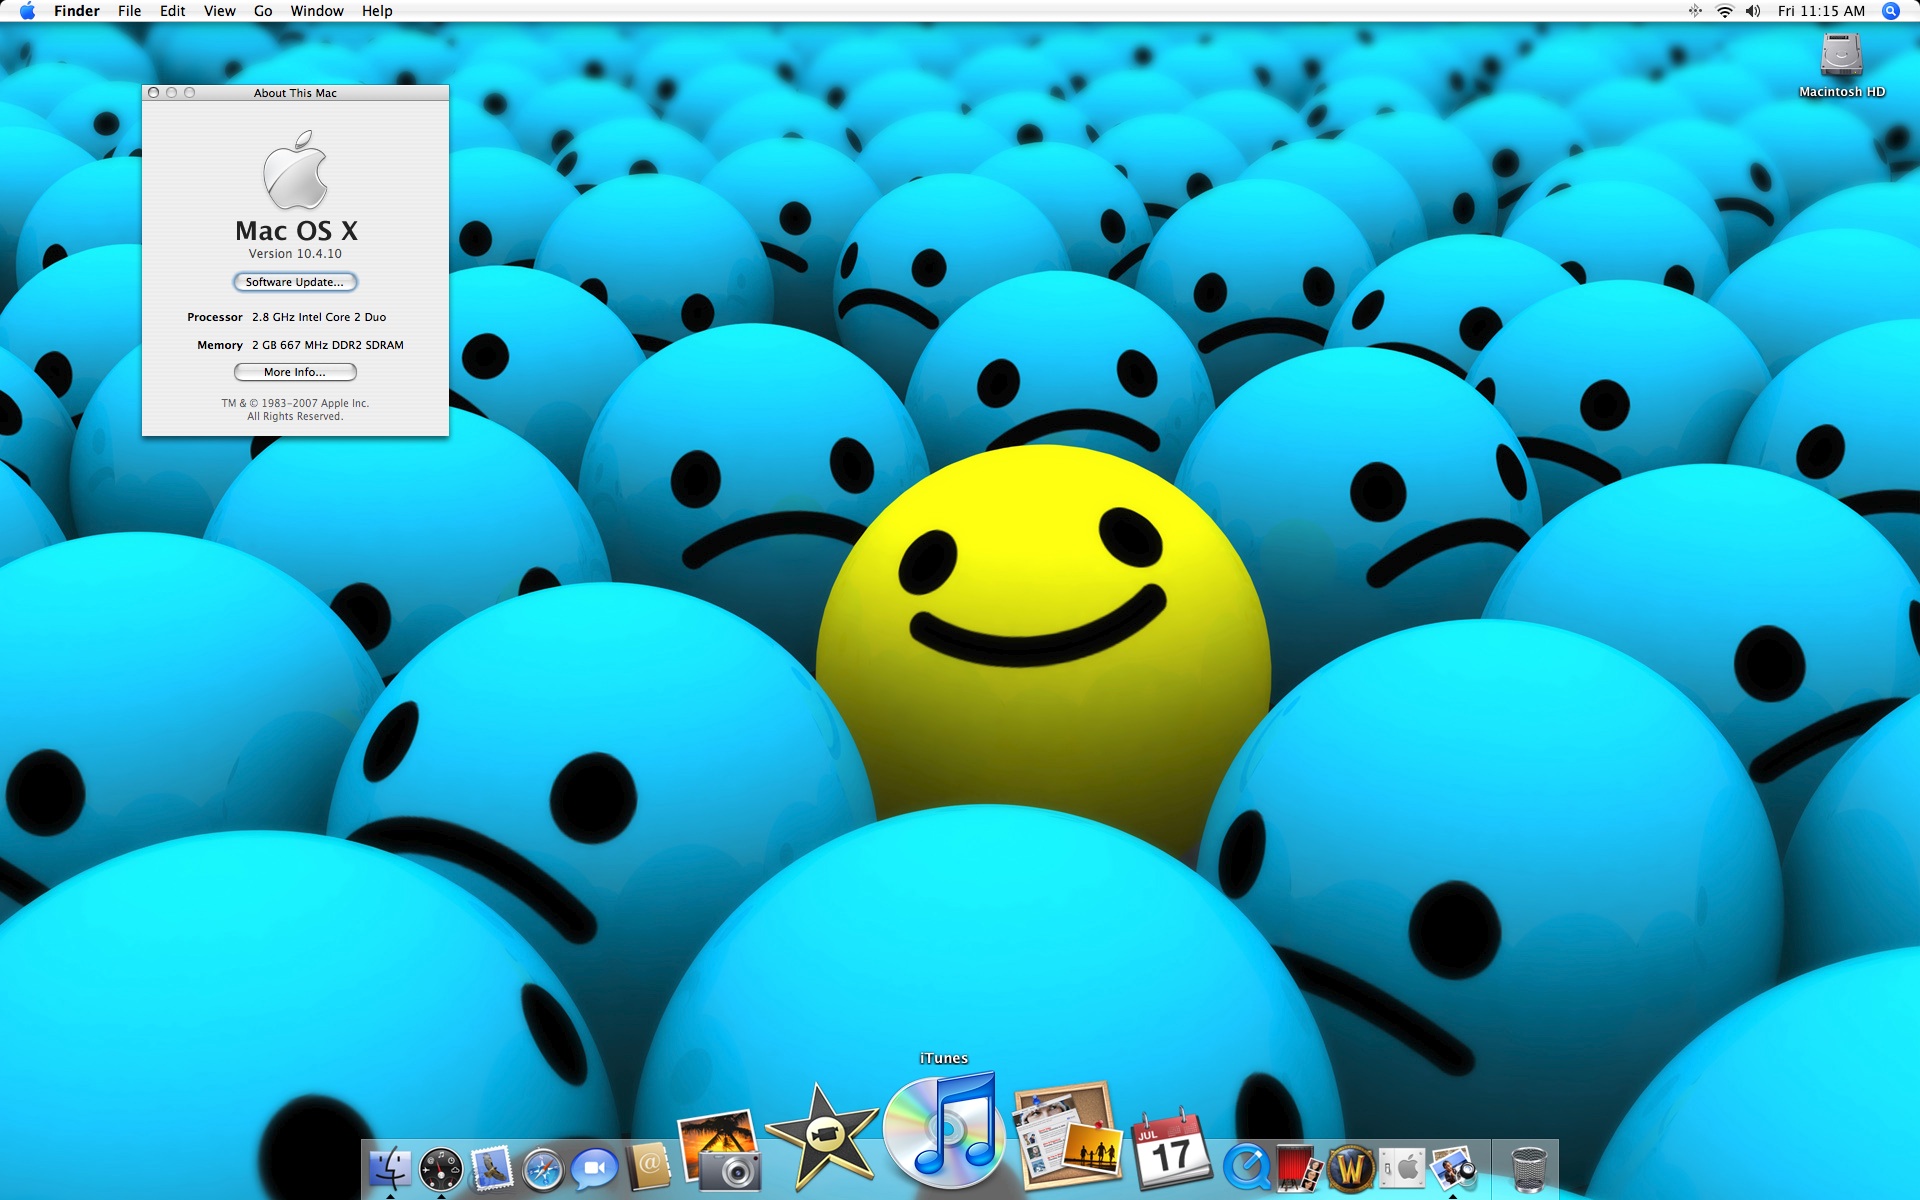
Task: Minimize the About This Mac window
Action: point(172,93)
